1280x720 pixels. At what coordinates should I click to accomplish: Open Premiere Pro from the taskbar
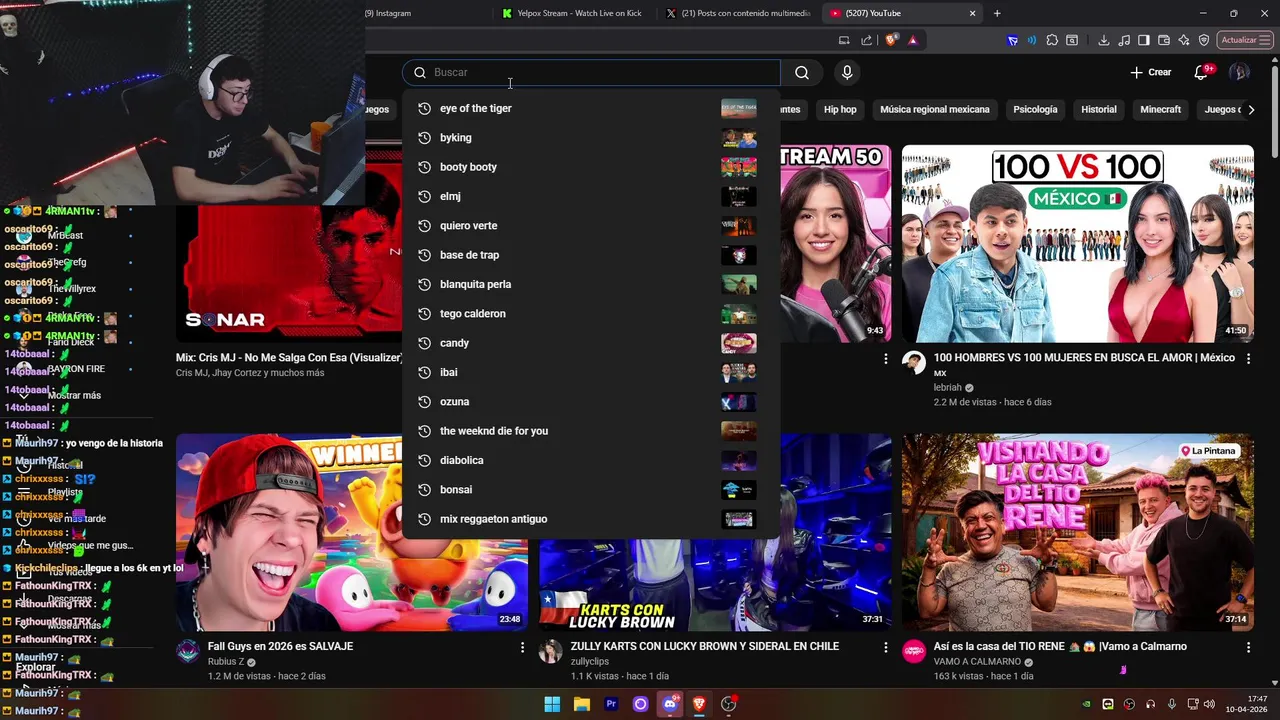click(x=611, y=704)
